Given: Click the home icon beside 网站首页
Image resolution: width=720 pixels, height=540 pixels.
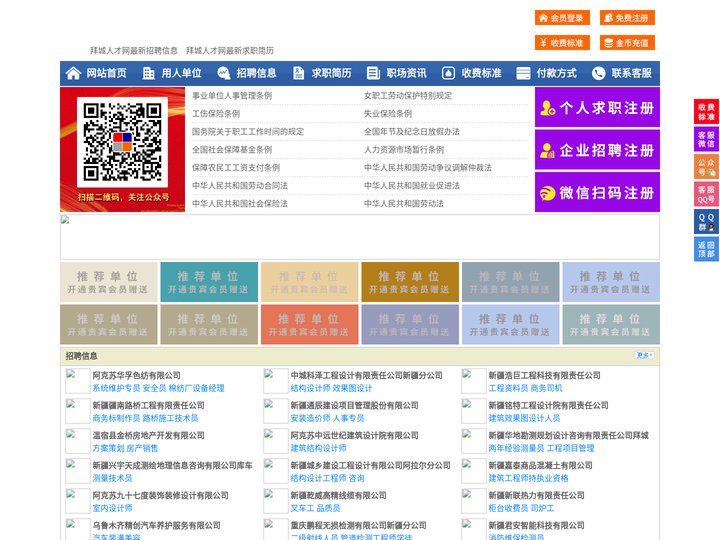Looking at the screenshot, I should pyautogui.click(x=73, y=73).
